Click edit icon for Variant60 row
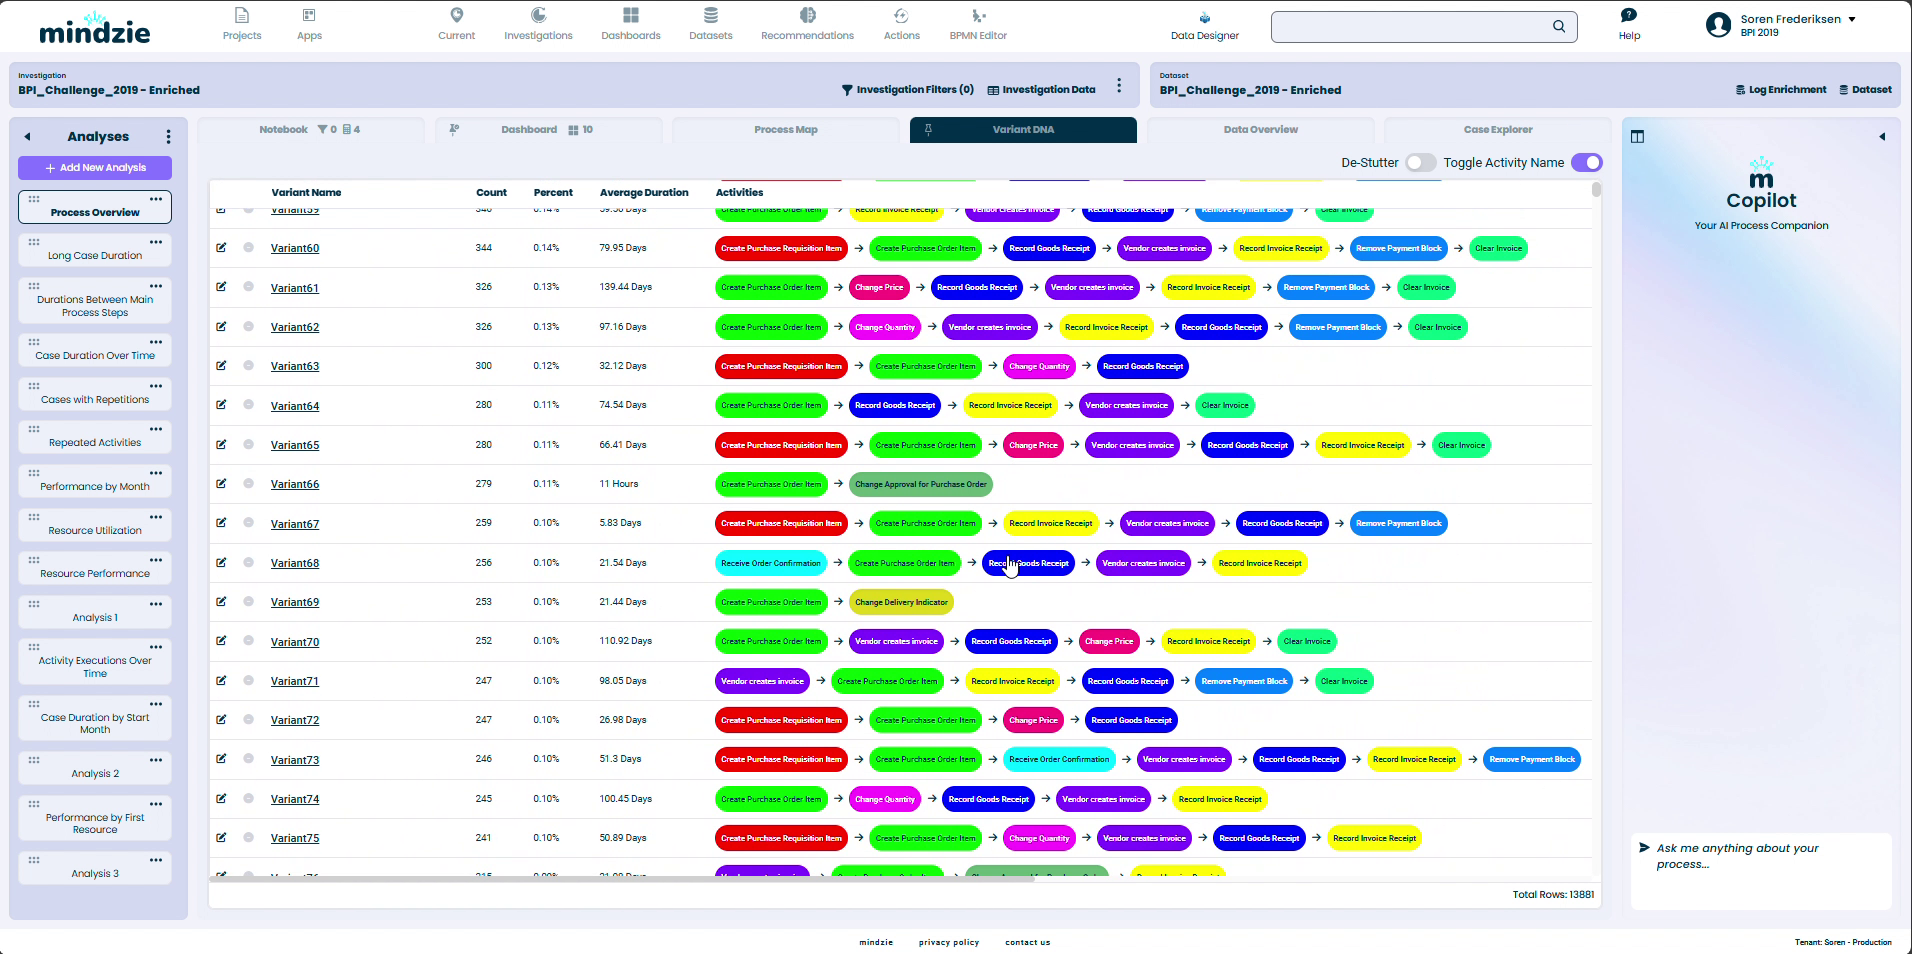 (x=221, y=248)
